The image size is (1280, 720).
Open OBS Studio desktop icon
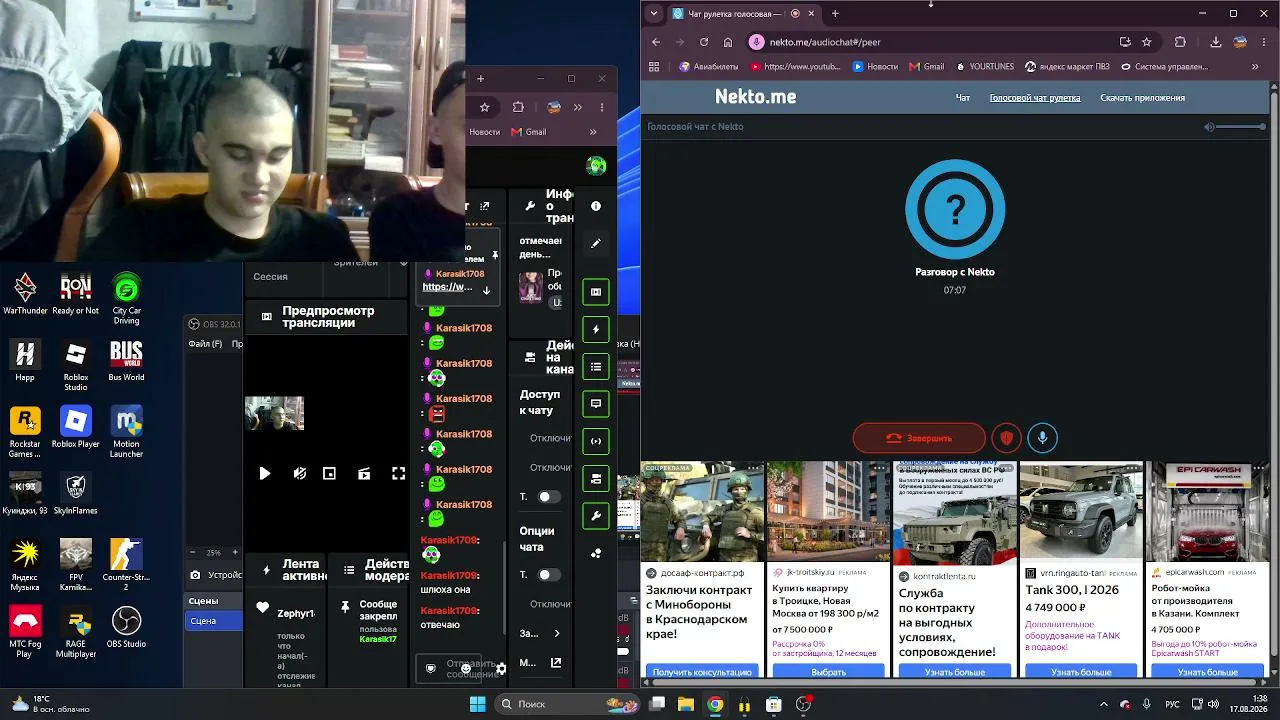point(126,627)
